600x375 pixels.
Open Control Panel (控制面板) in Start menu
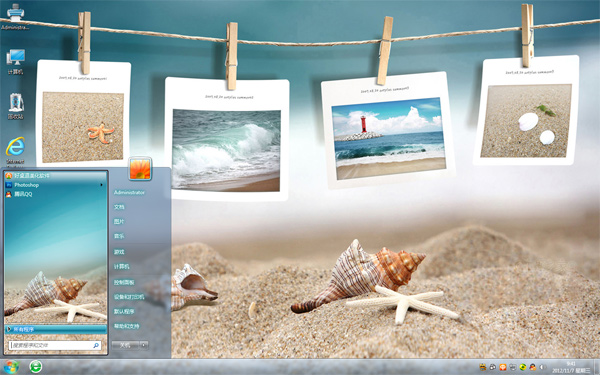pyautogui.click(x=124, y=282)
